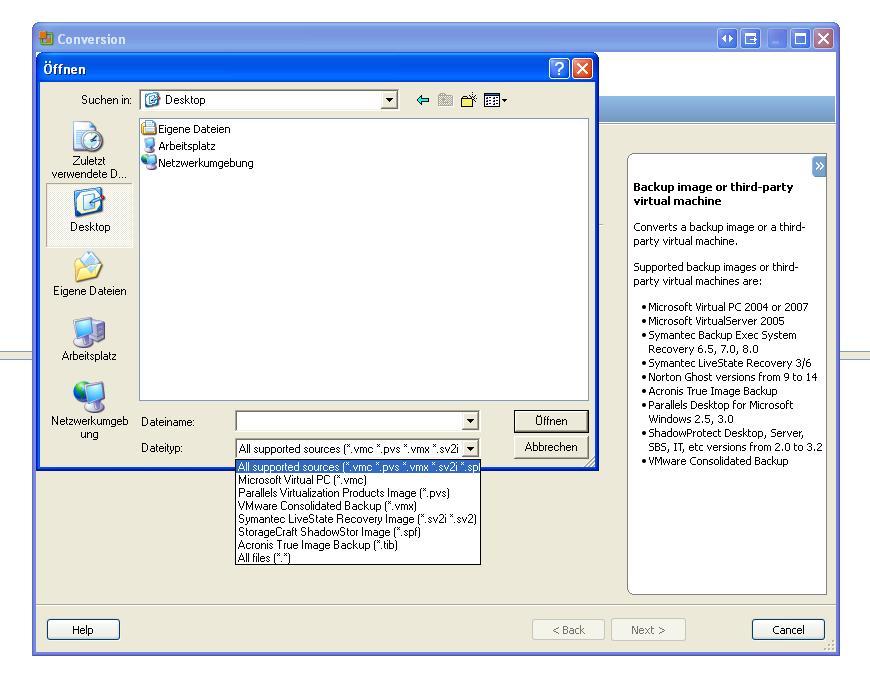Expand the Dateiname dropdown arrow
This screenshot has height=688, width=870.
click(x=470, y=421)
